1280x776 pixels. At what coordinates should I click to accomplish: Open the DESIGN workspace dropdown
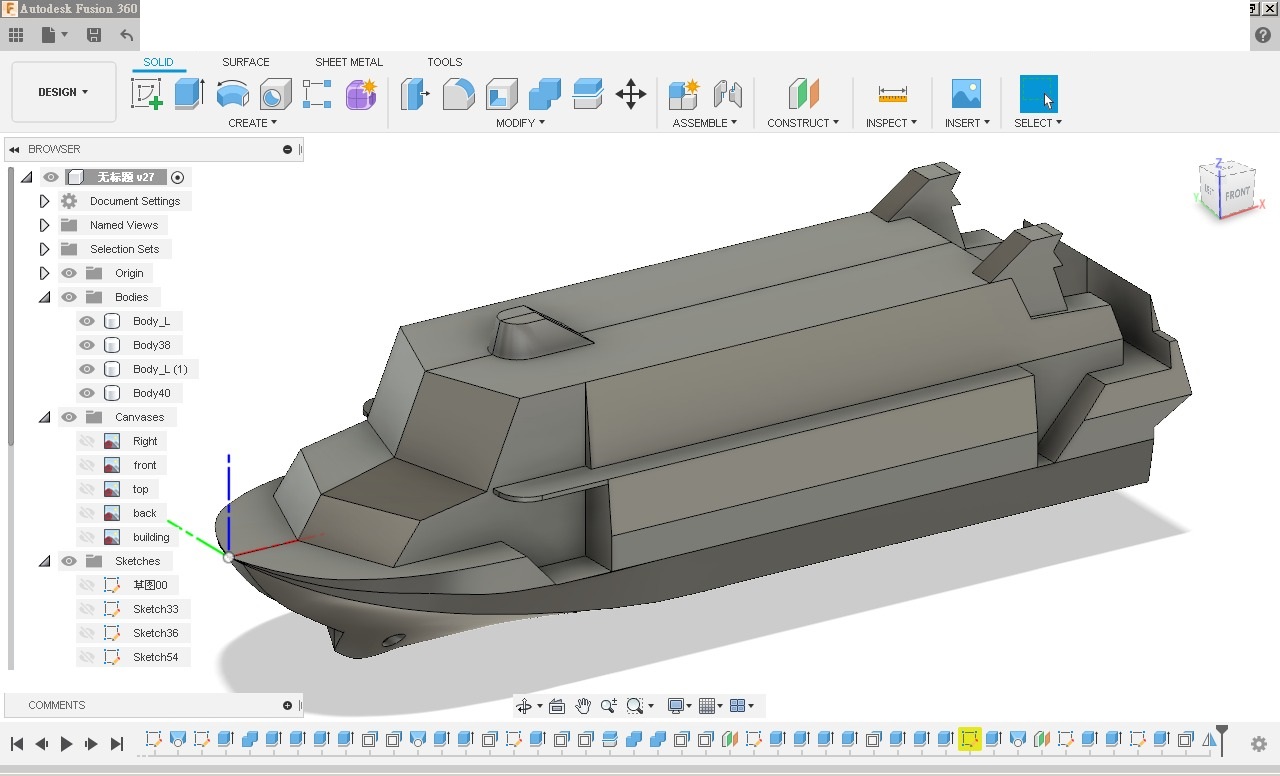click(x=63, y=92)
